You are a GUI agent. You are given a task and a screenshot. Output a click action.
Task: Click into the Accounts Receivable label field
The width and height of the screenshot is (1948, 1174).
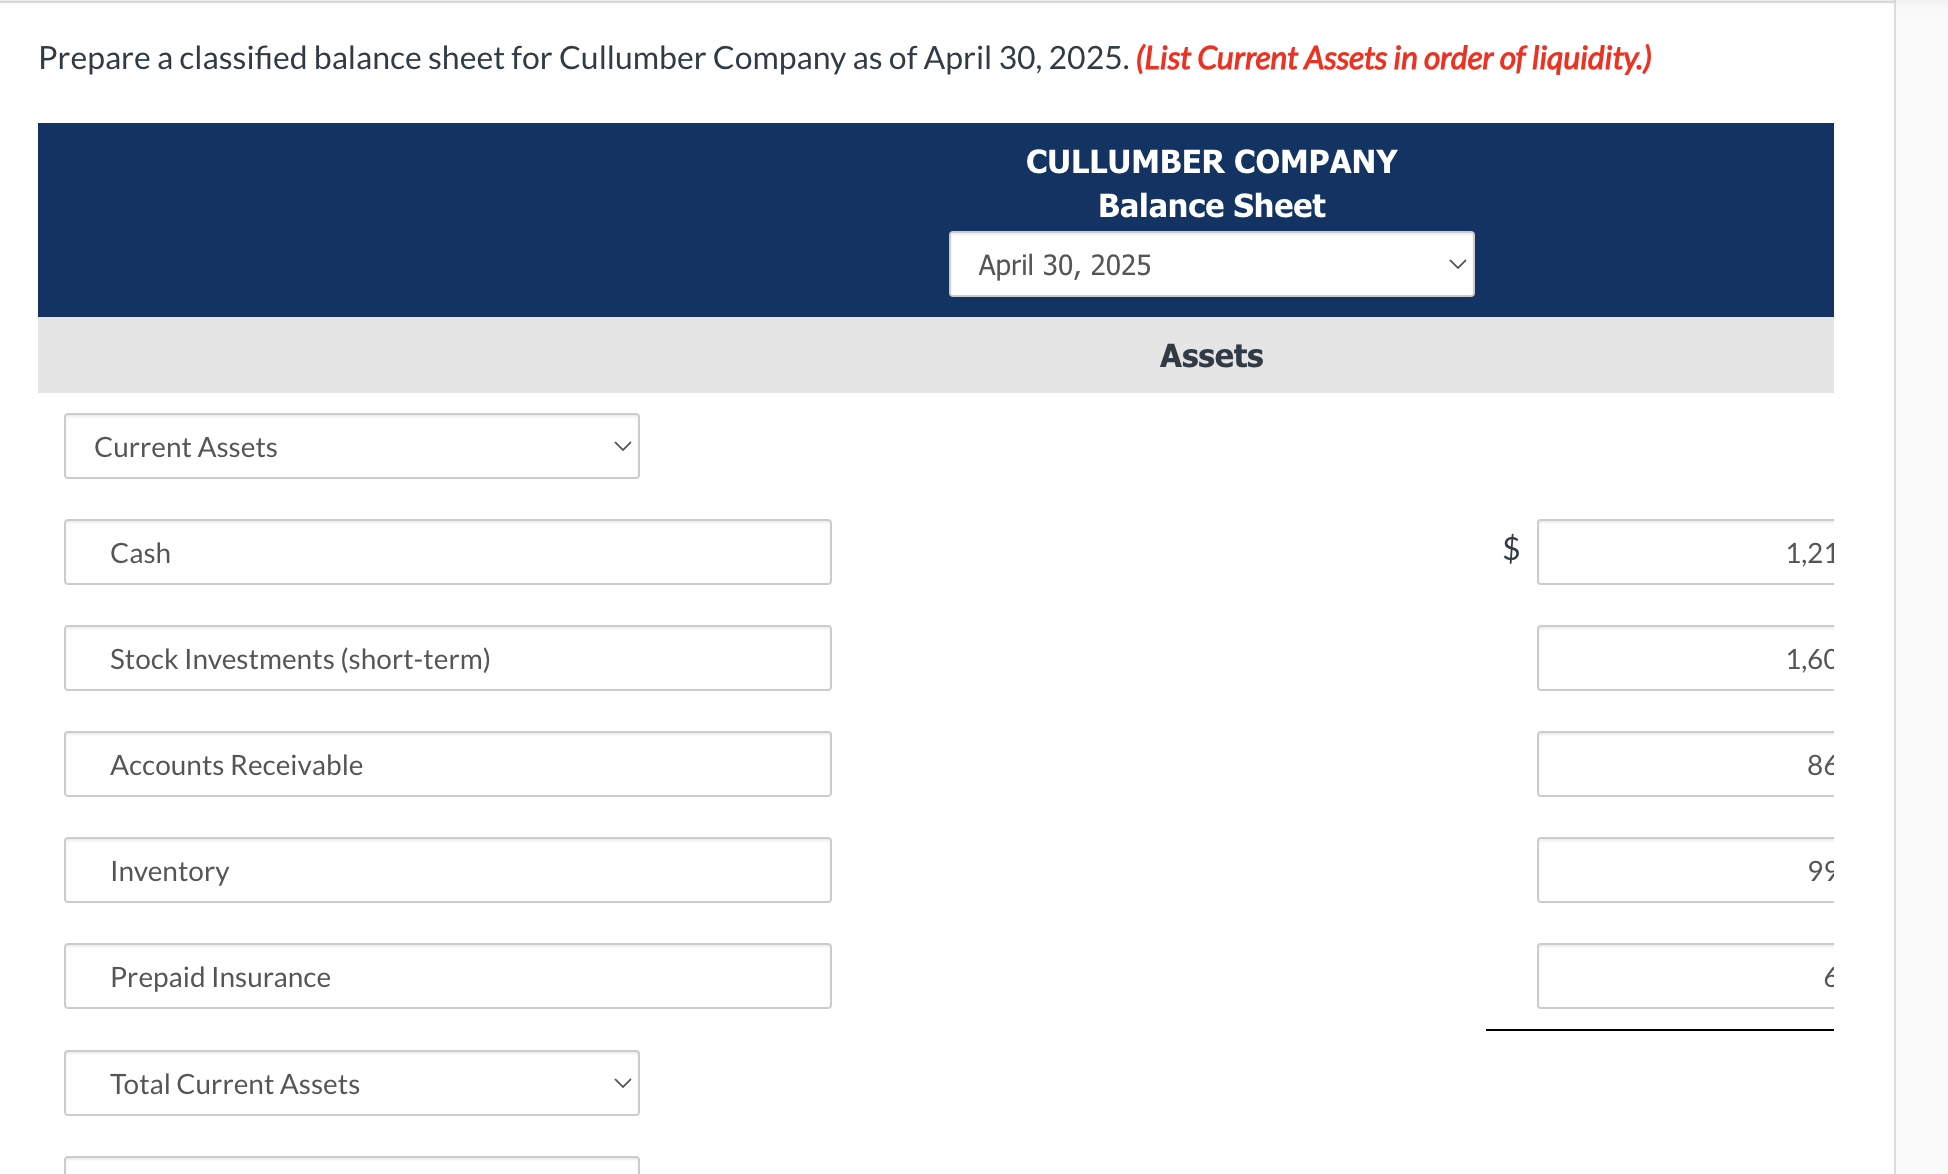(447, 764)
